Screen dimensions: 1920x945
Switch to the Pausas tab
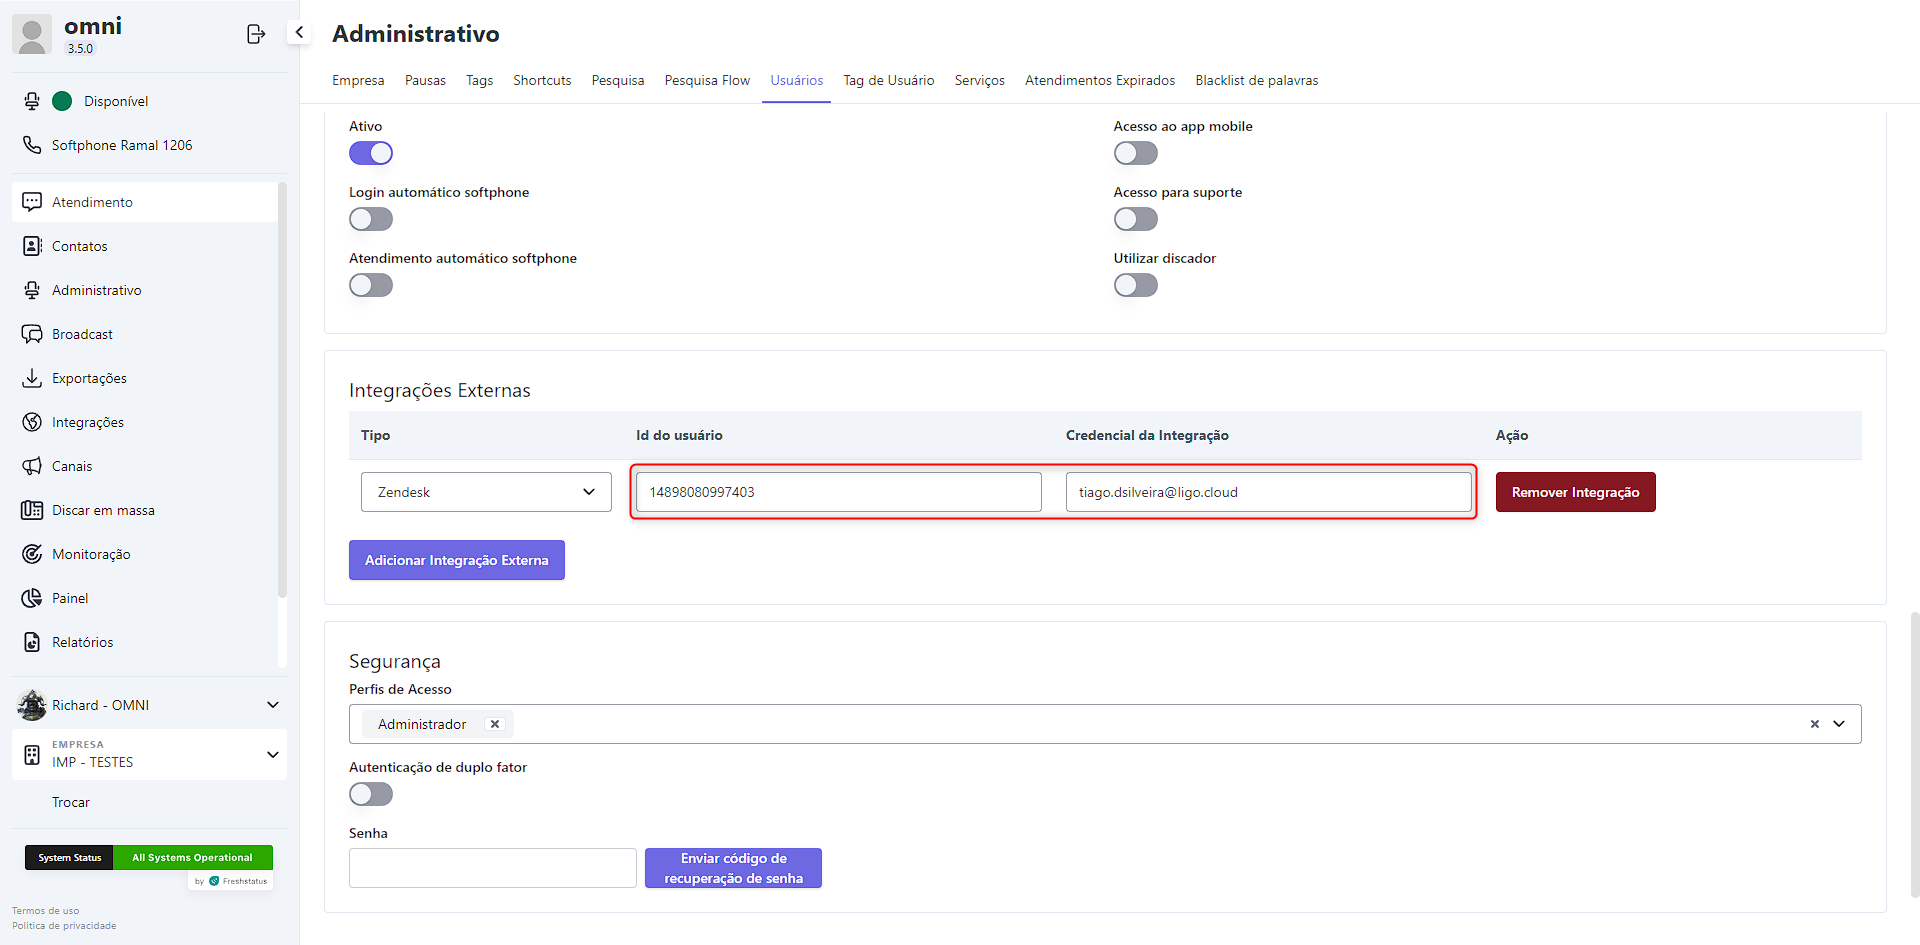click(425, 80)
